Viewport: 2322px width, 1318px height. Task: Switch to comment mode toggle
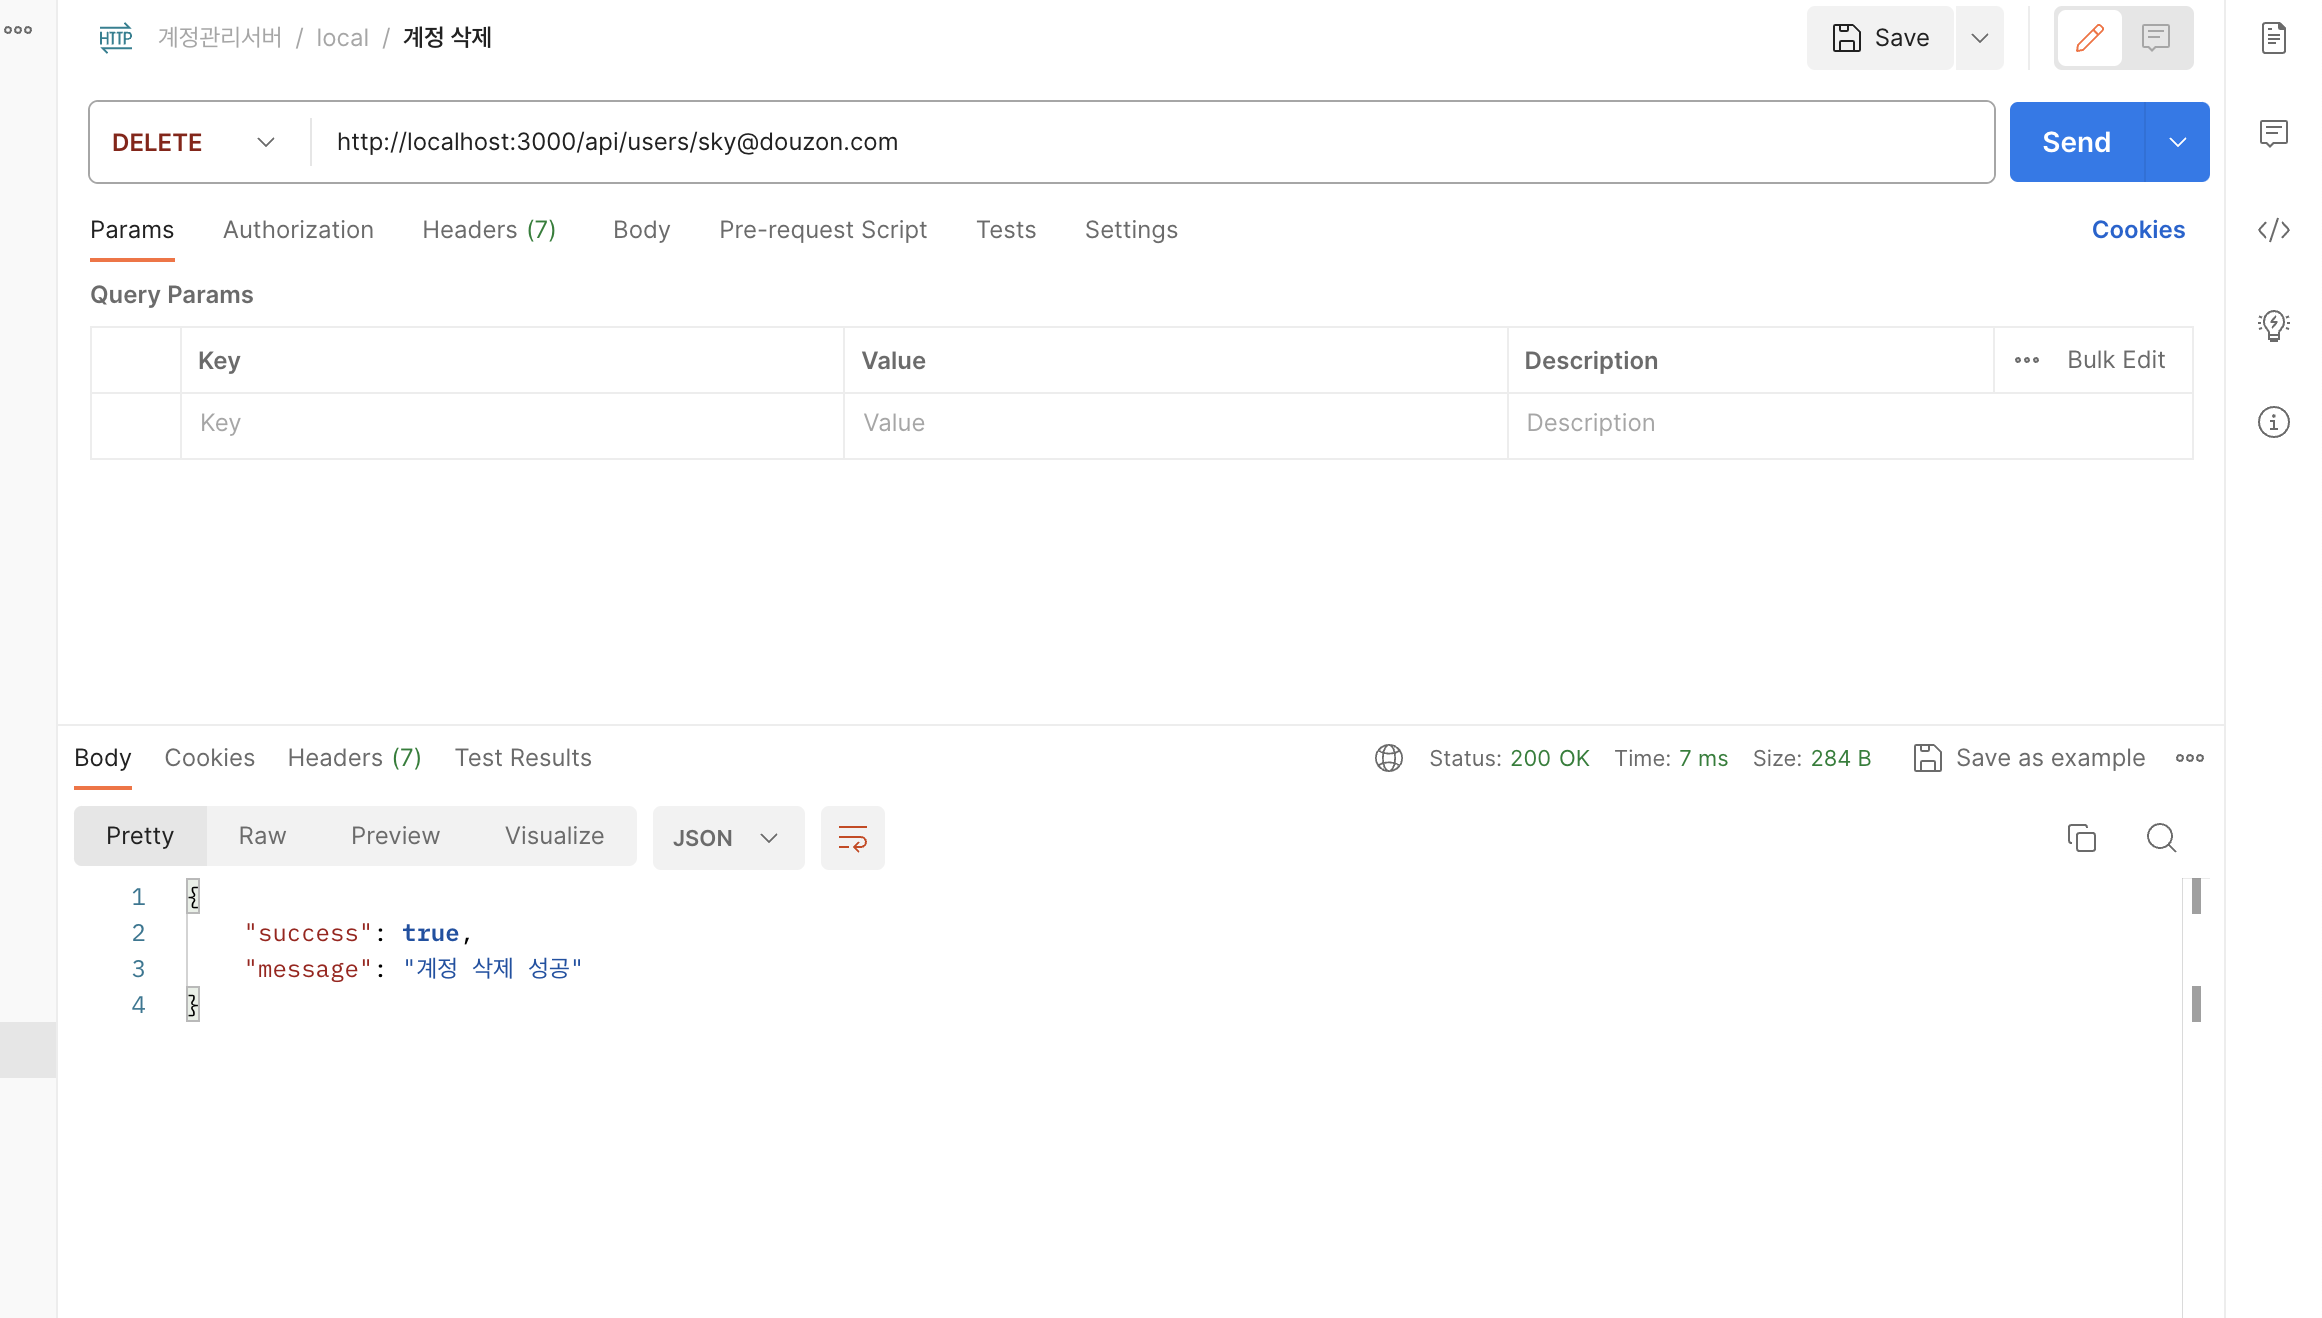2155,38
